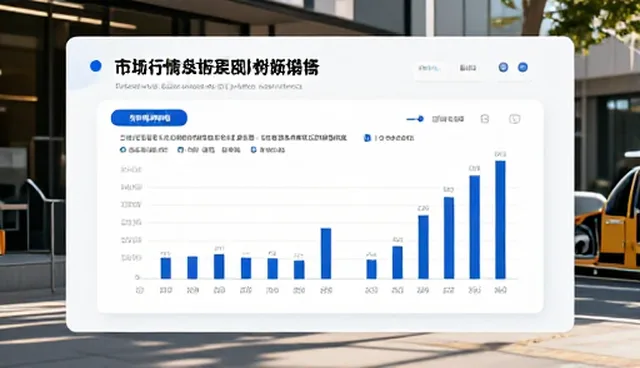Toggle the blue line-and-dot series marker
This screenshot has height=368, width=640.
[x=415, y=119]
